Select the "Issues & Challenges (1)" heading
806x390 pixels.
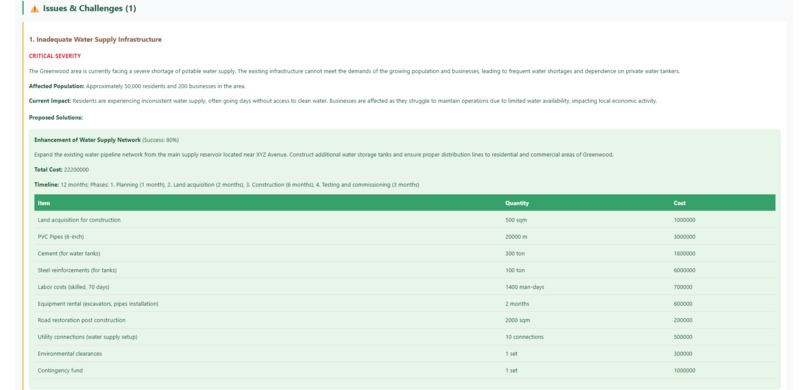[x=89, y=8]
